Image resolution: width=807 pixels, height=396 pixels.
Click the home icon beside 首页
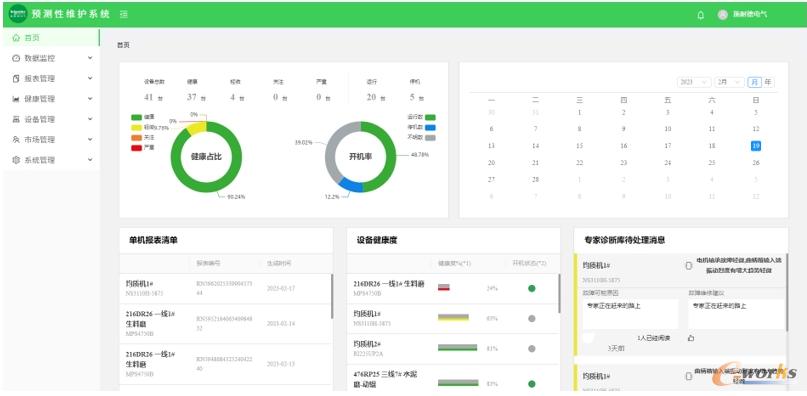click(x=16, y=38)
